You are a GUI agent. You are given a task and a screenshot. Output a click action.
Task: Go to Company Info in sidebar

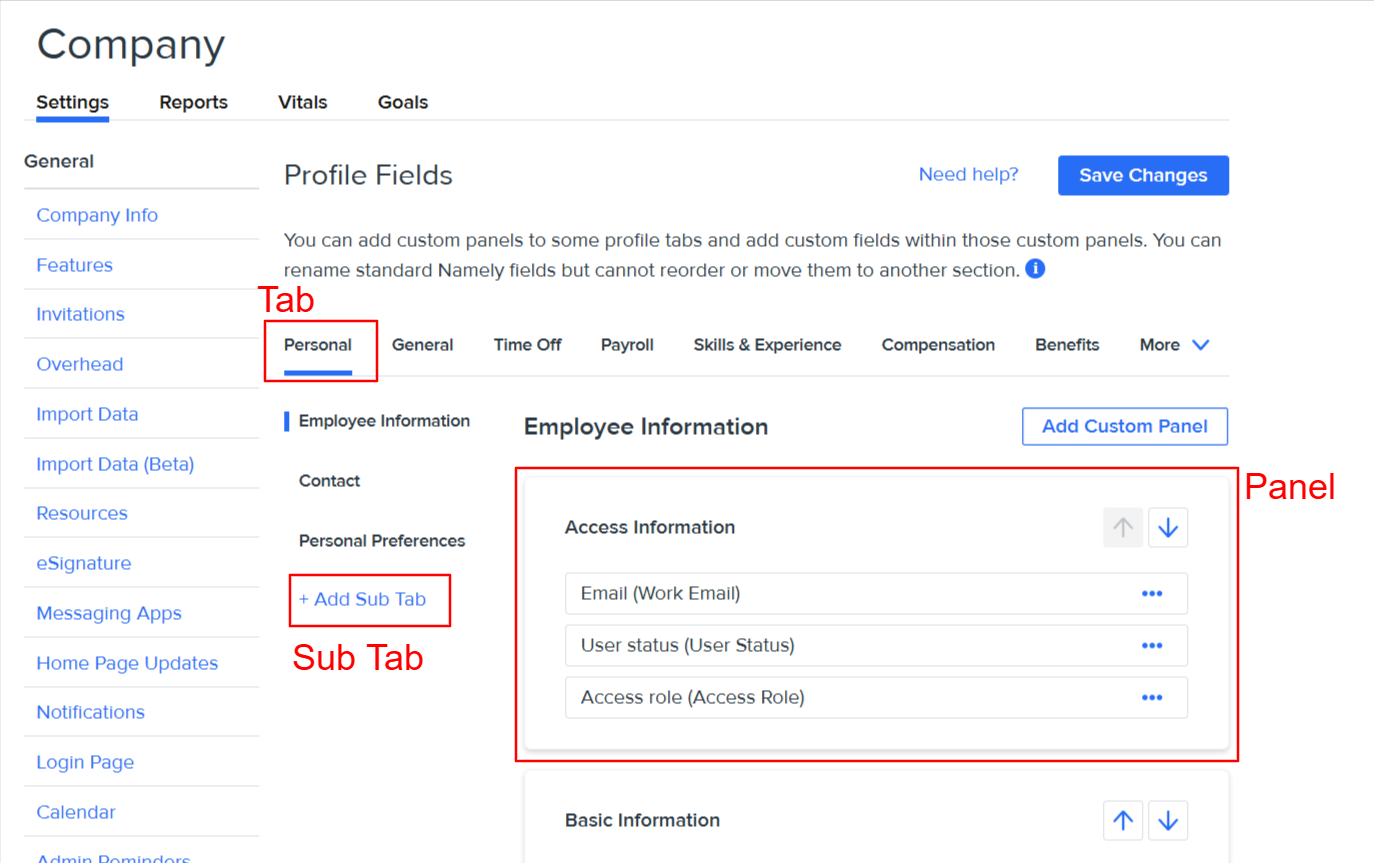97,215
